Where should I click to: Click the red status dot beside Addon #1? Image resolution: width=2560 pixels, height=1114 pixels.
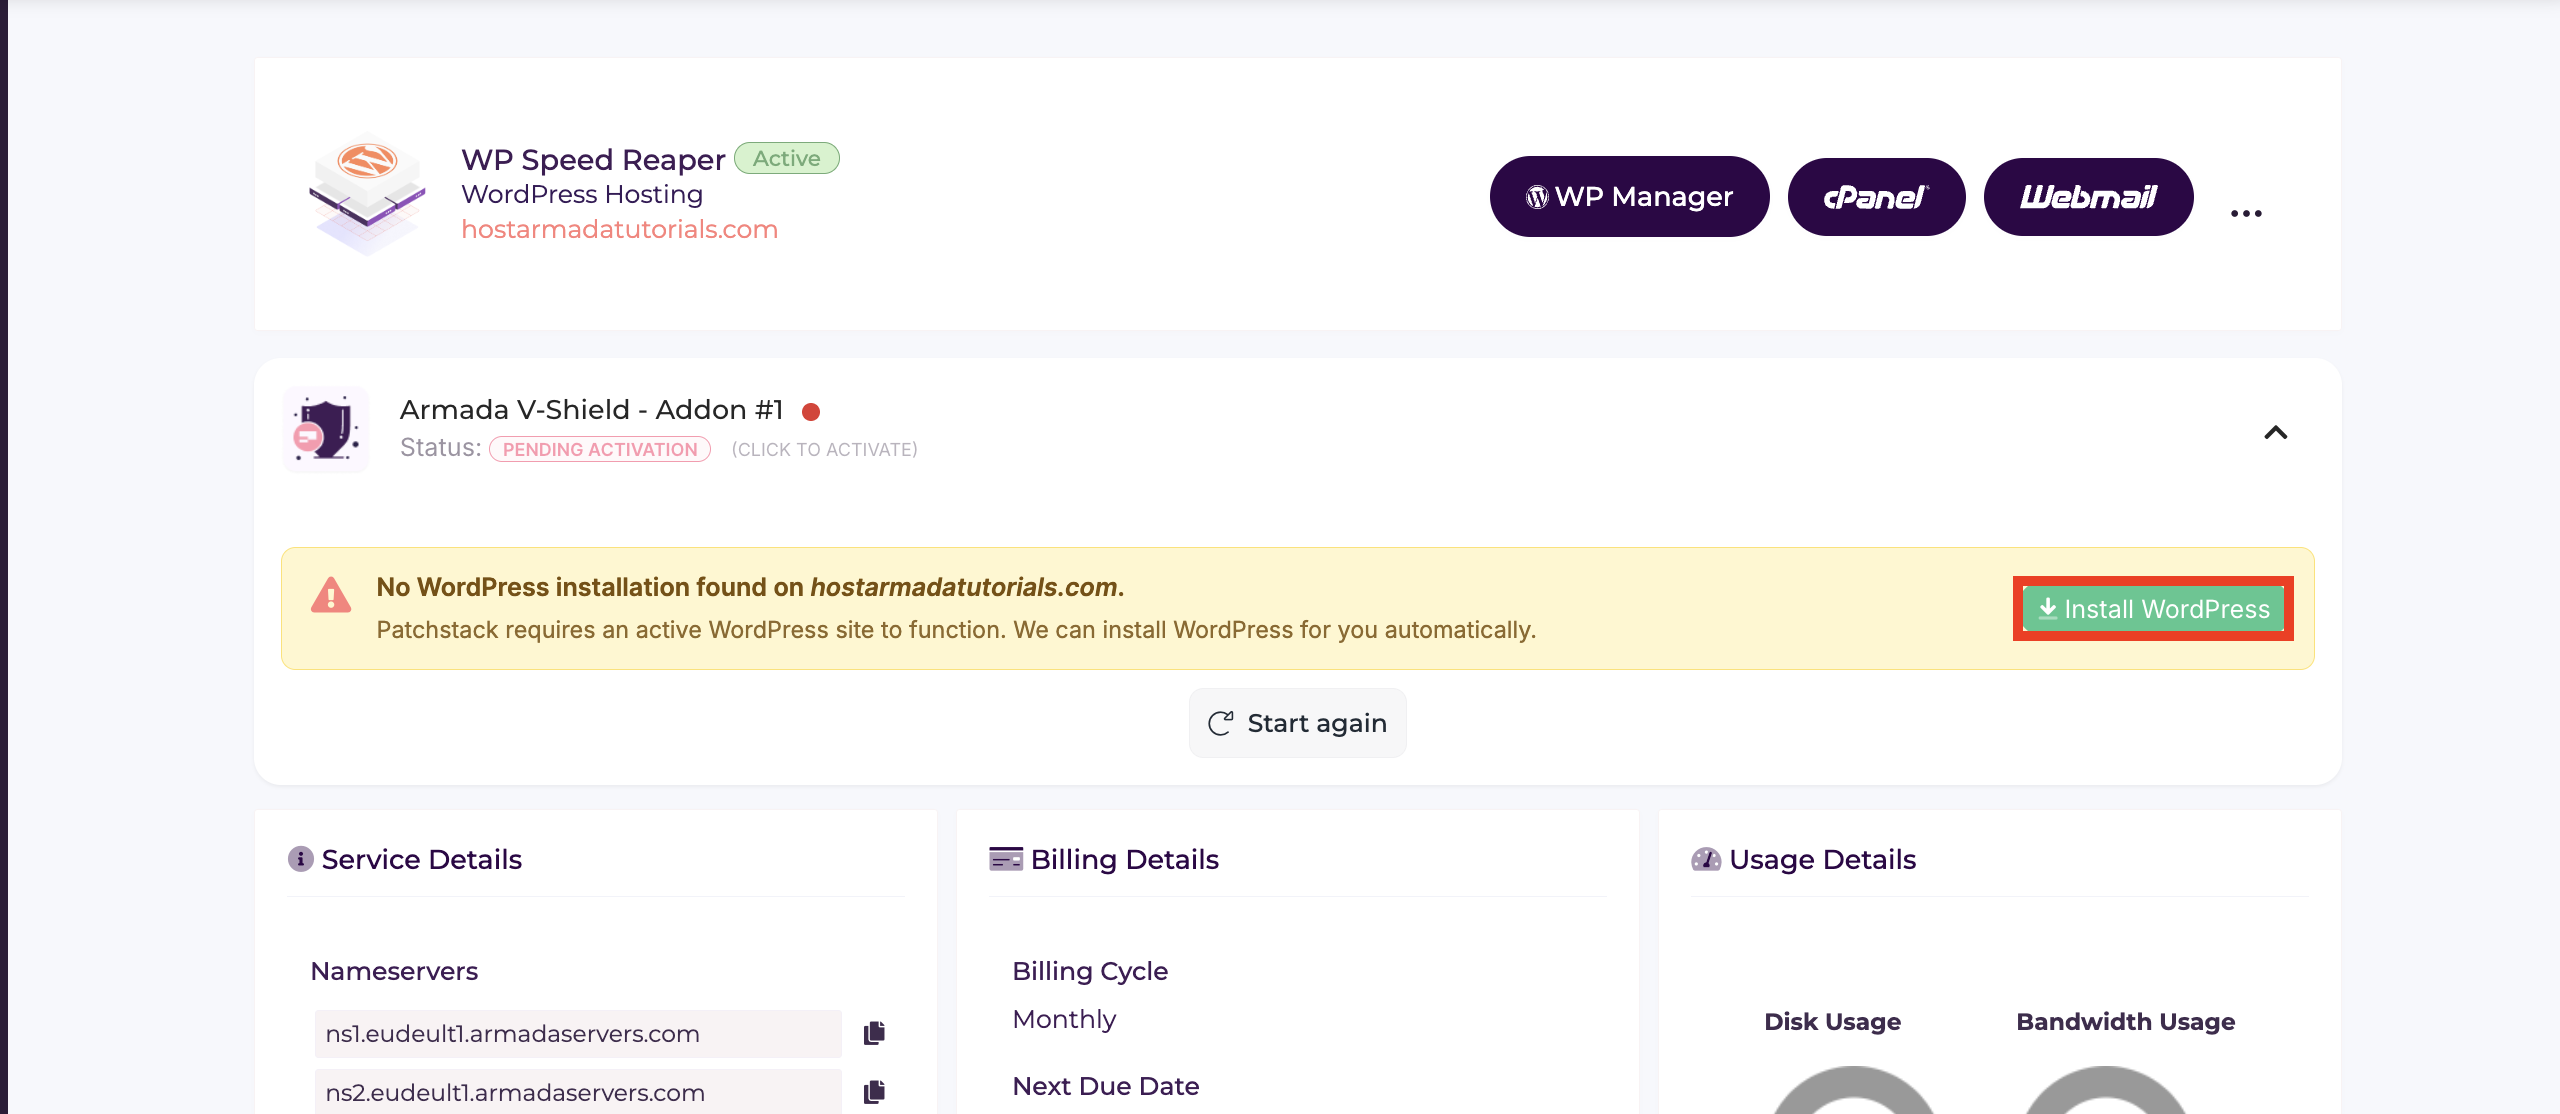coord(811,411)
